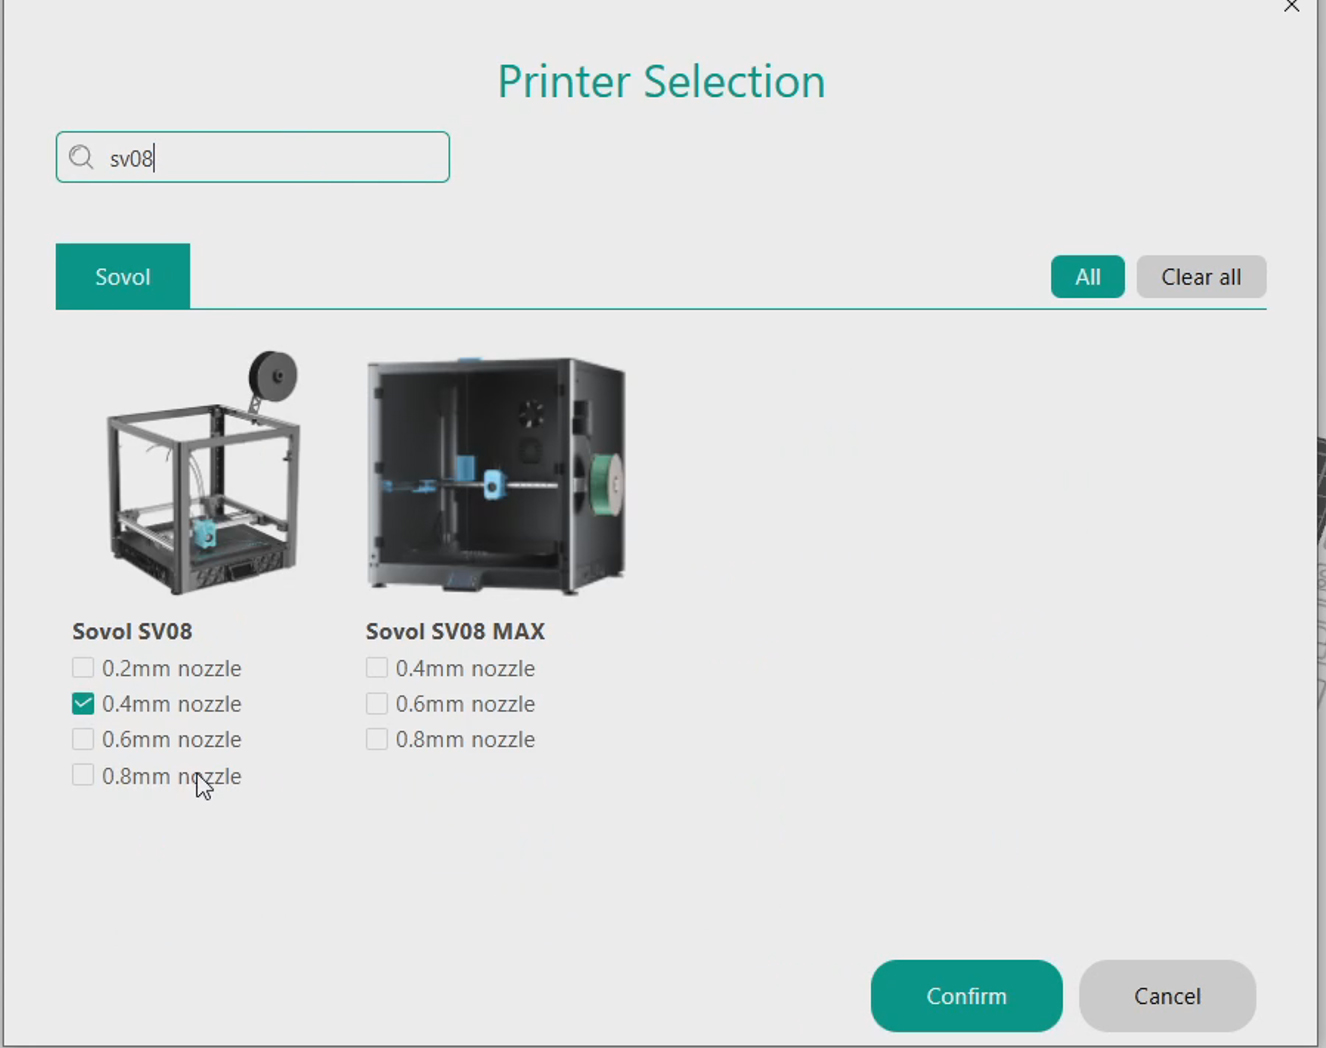Cancel the printer selection dialog
Screen dimensions: 1326x1048
tap(1167, 996)
